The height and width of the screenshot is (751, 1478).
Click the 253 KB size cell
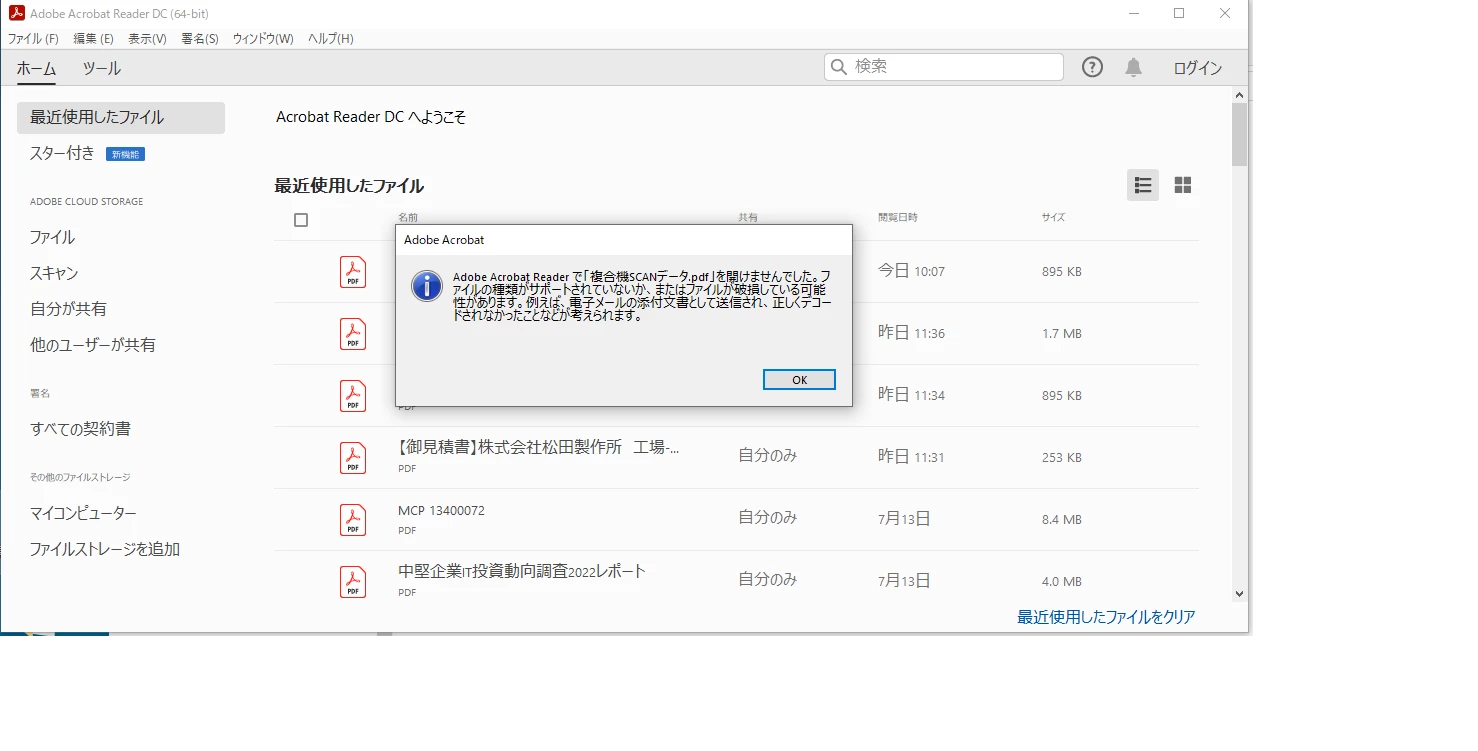[1061, 458]
